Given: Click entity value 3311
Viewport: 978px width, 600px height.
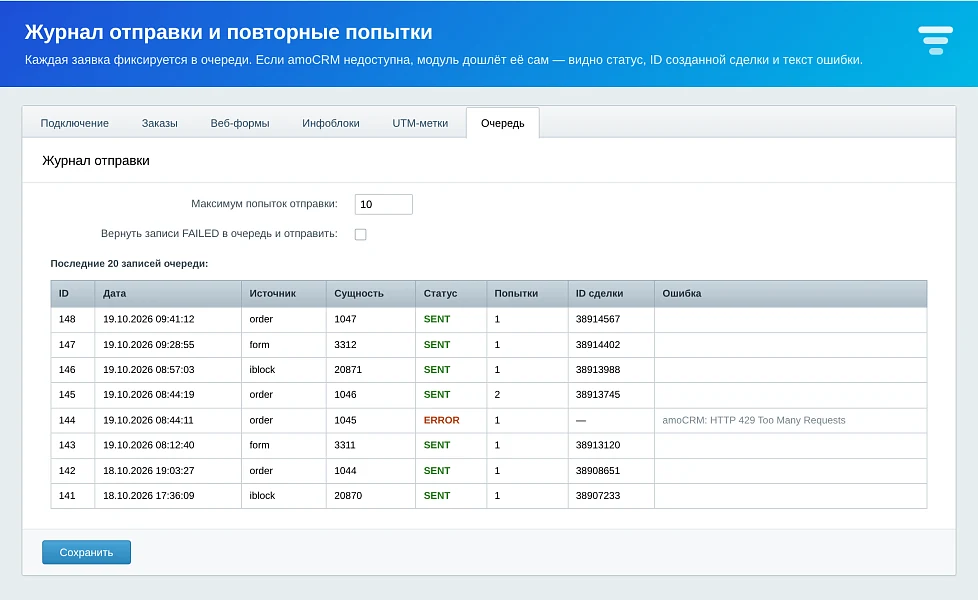Looking at the screenshot, I should pos(345,445).
